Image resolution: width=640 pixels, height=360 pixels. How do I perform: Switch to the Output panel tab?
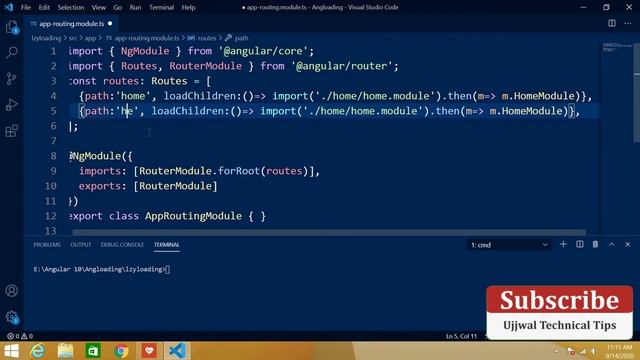(x=81, y=244)
